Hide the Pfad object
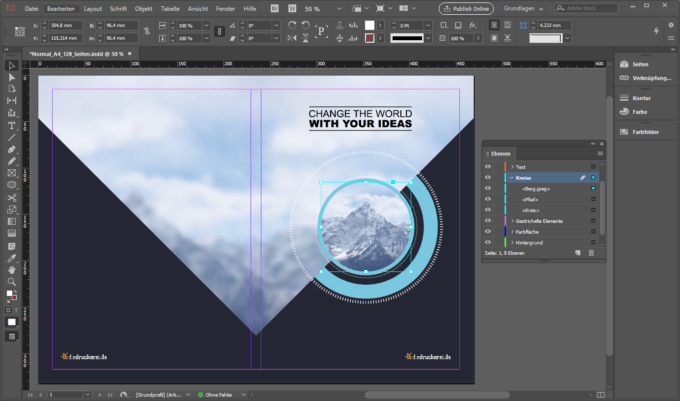Viewport: 680px width, 401px height. pos(488,199)
